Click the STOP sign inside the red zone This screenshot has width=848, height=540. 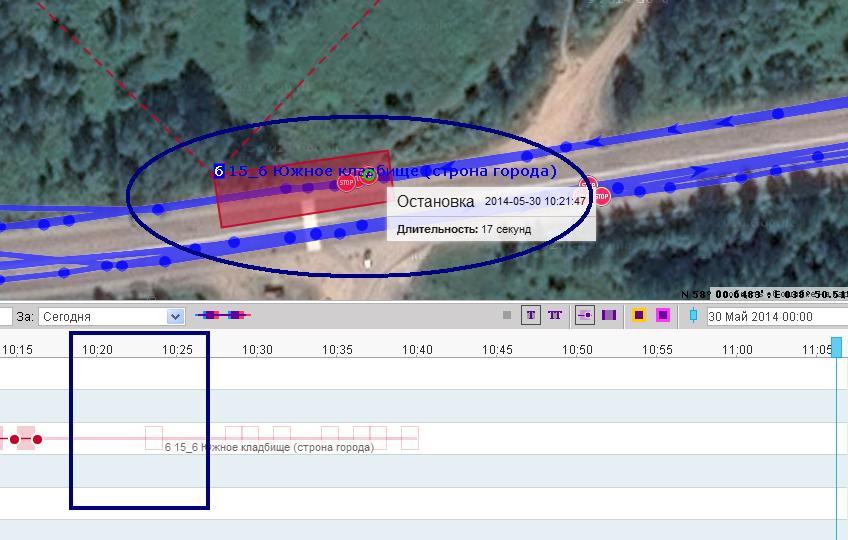(346, 183)
